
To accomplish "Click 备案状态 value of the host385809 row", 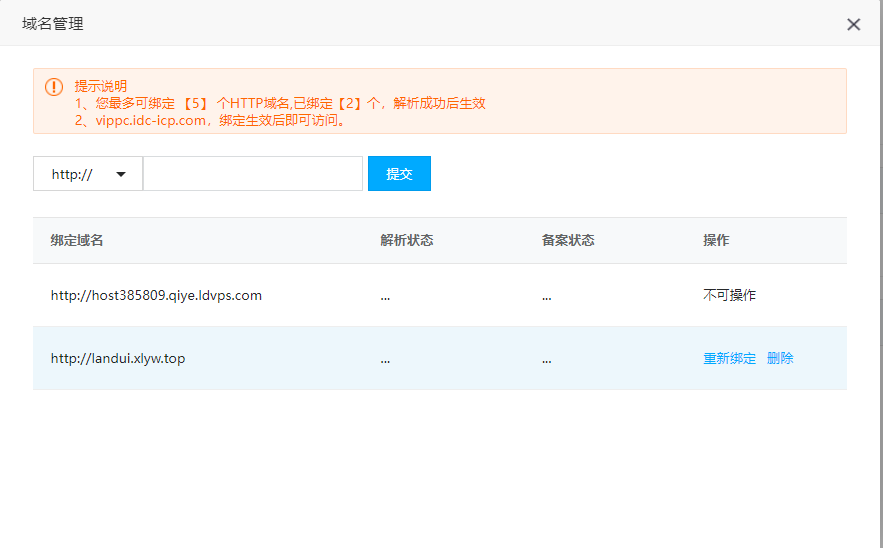I will [546, 297].
